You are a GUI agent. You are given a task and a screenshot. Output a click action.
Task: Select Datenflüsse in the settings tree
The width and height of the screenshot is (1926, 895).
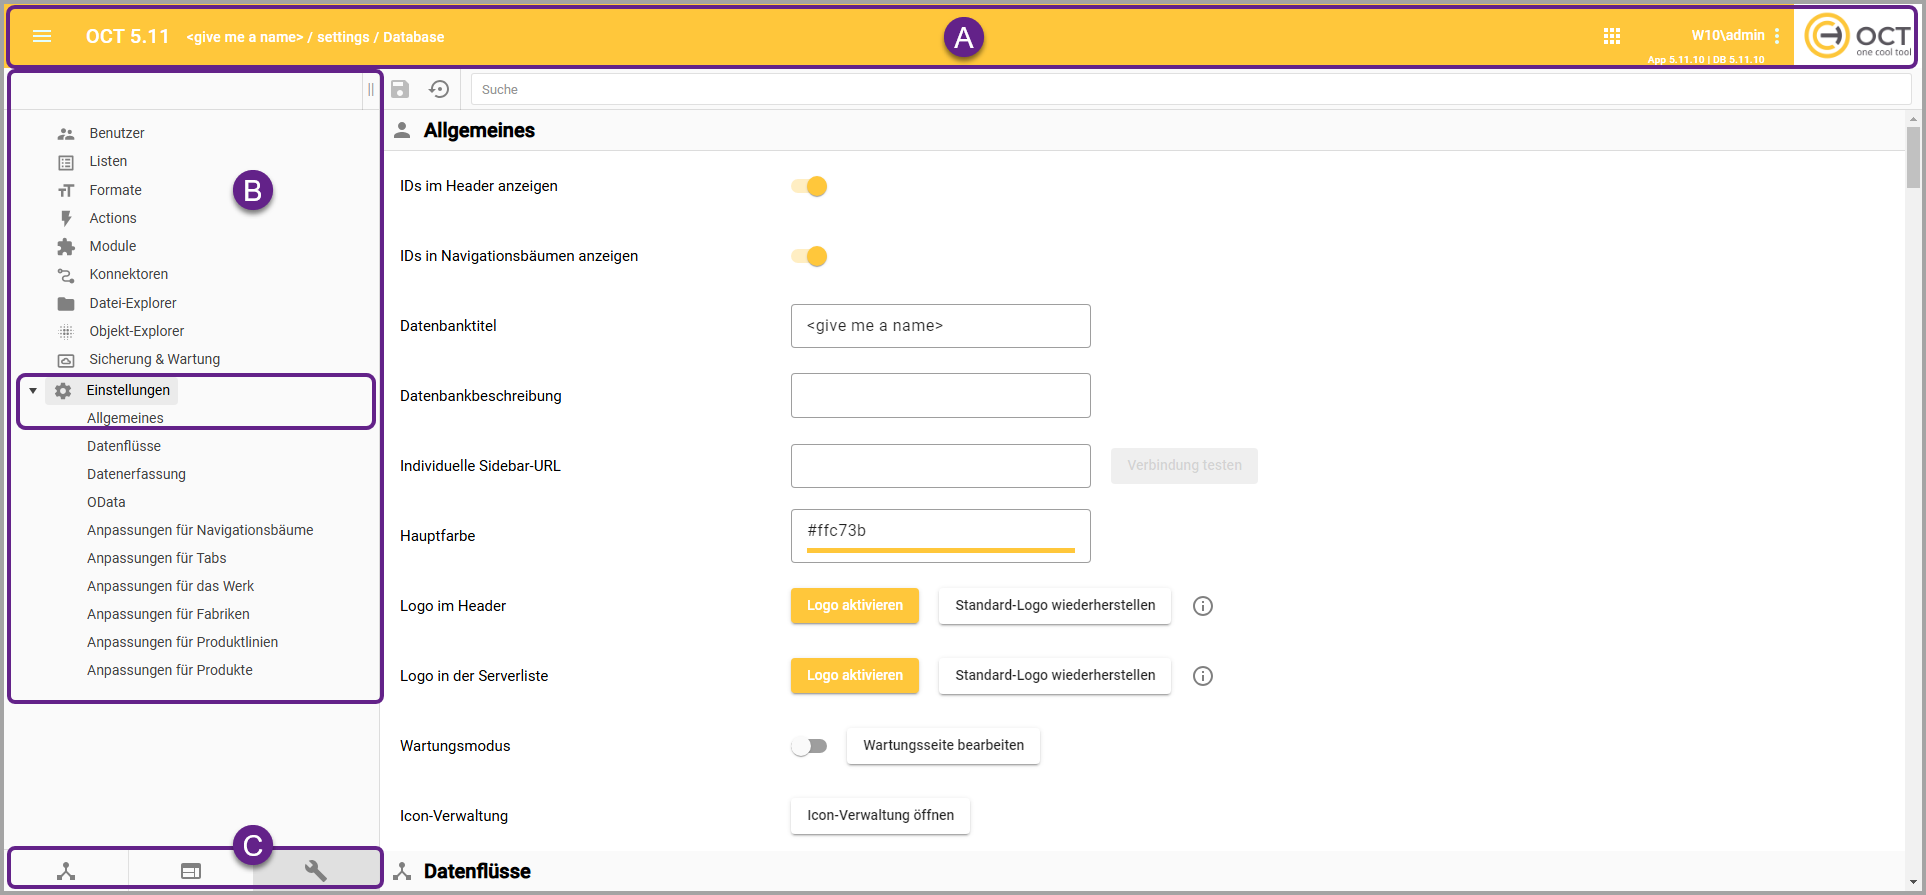(124, 446)
